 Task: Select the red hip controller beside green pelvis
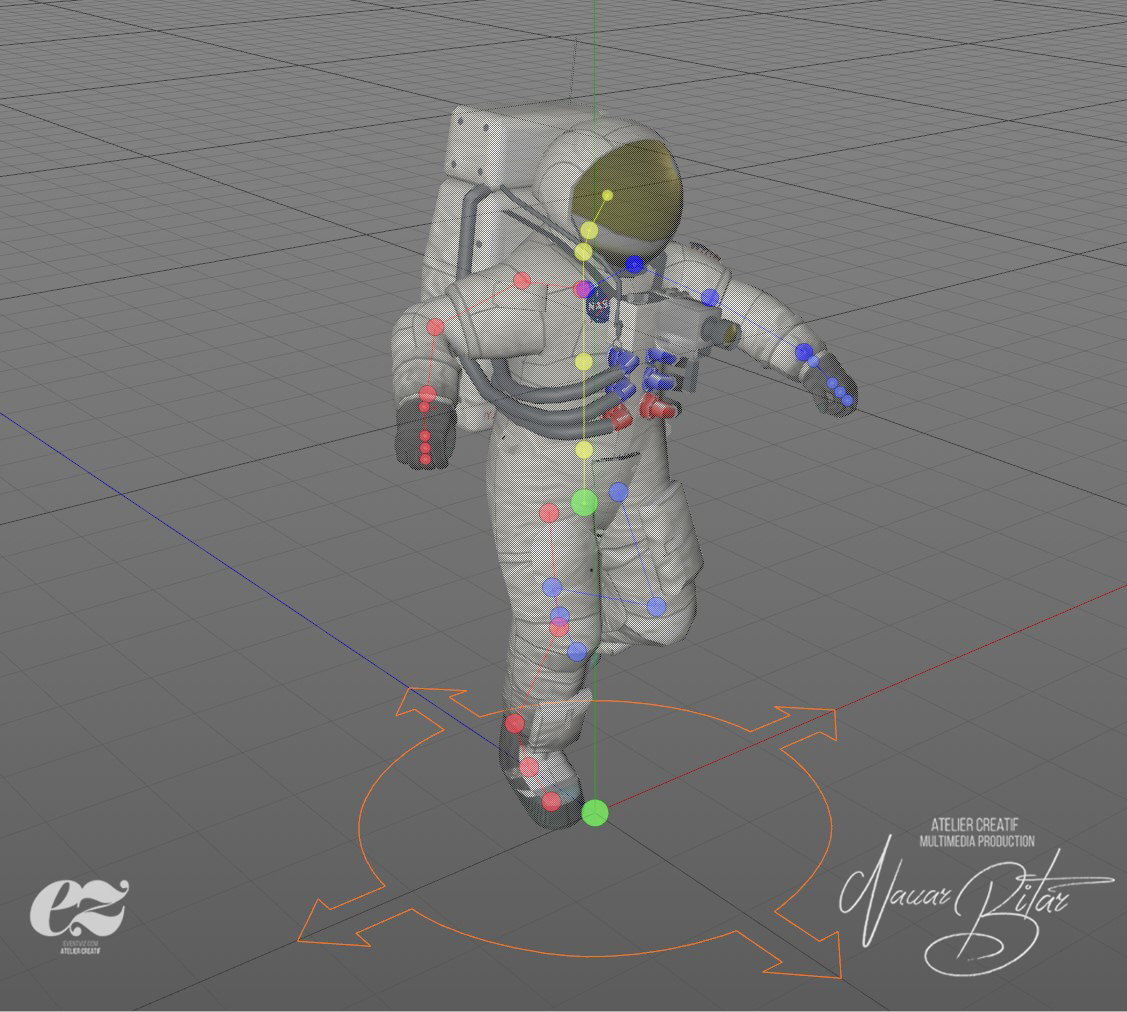pyautogui.click(x=549, y=513)
